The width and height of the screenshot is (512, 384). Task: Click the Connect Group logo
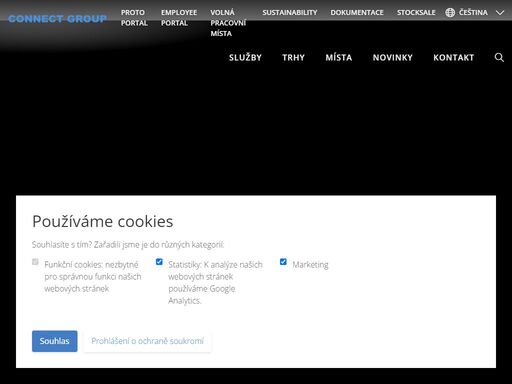point(57,19)
